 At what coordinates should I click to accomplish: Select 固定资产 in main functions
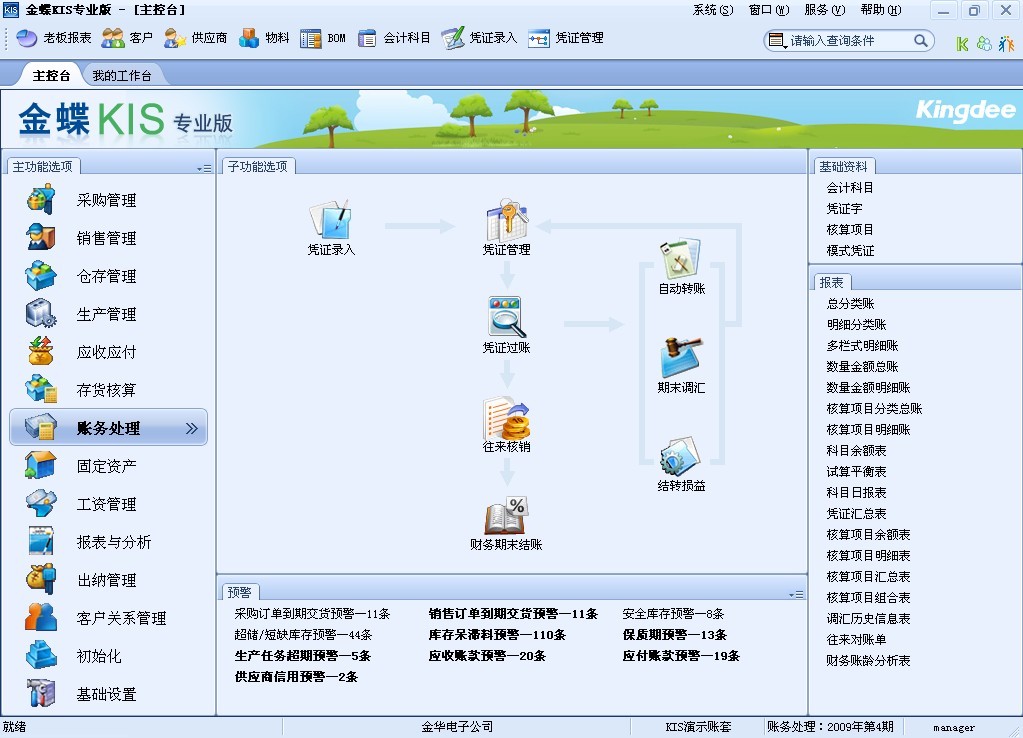point(107,466)
